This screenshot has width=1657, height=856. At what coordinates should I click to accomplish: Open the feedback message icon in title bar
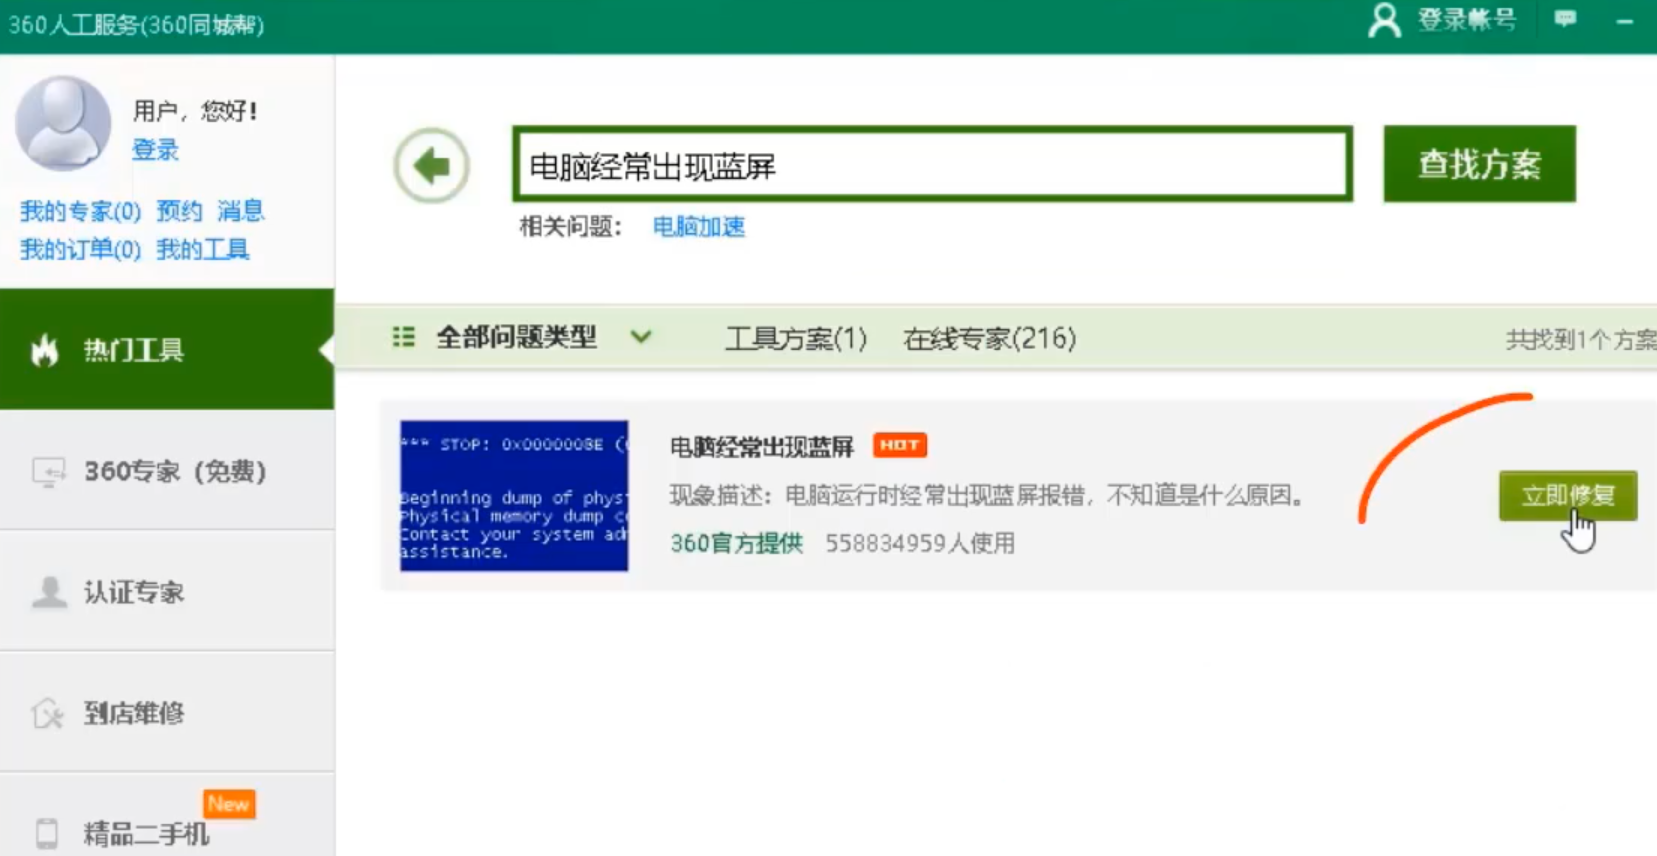point(1565,19)
